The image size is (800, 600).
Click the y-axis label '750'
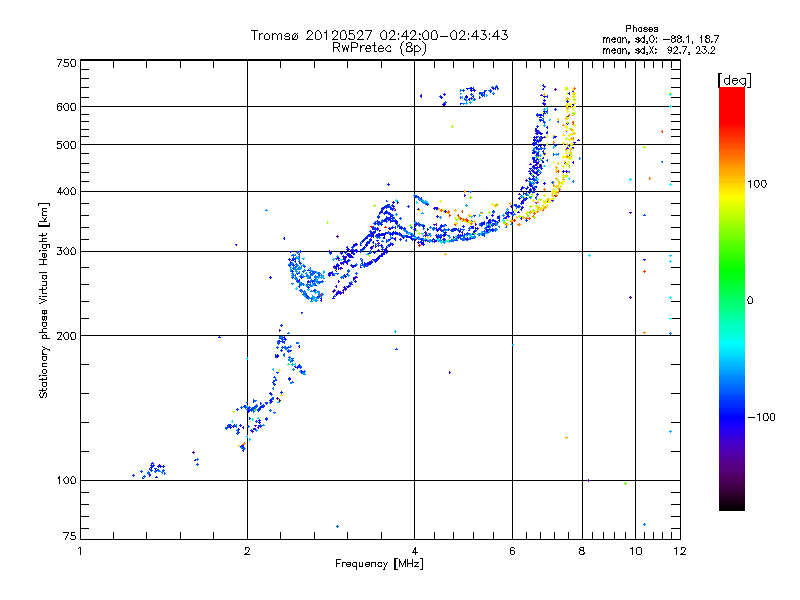[x=66, y=63]
